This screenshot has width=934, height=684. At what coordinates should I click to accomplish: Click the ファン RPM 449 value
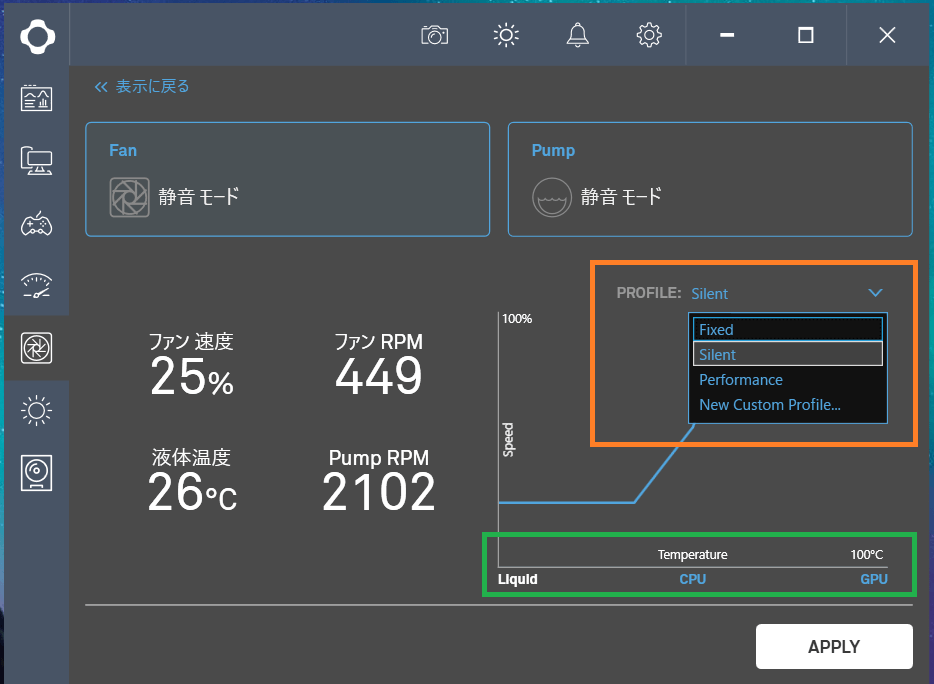coord(379,376)
